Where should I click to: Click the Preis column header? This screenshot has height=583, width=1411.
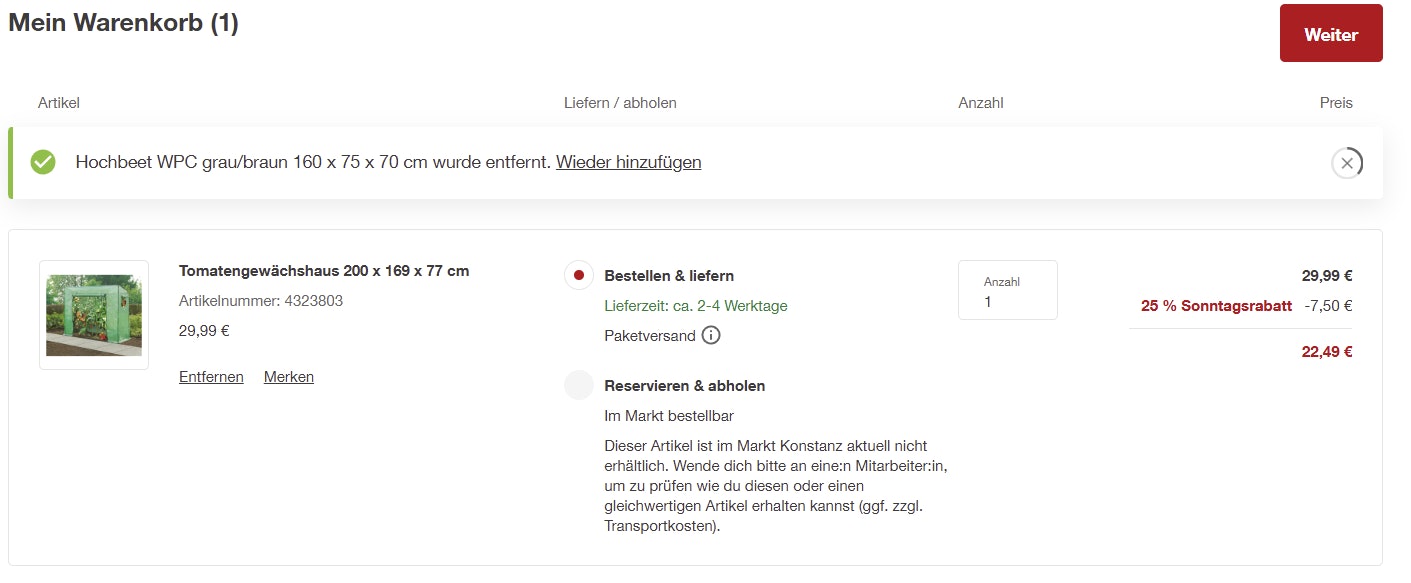click(1335, 103)
